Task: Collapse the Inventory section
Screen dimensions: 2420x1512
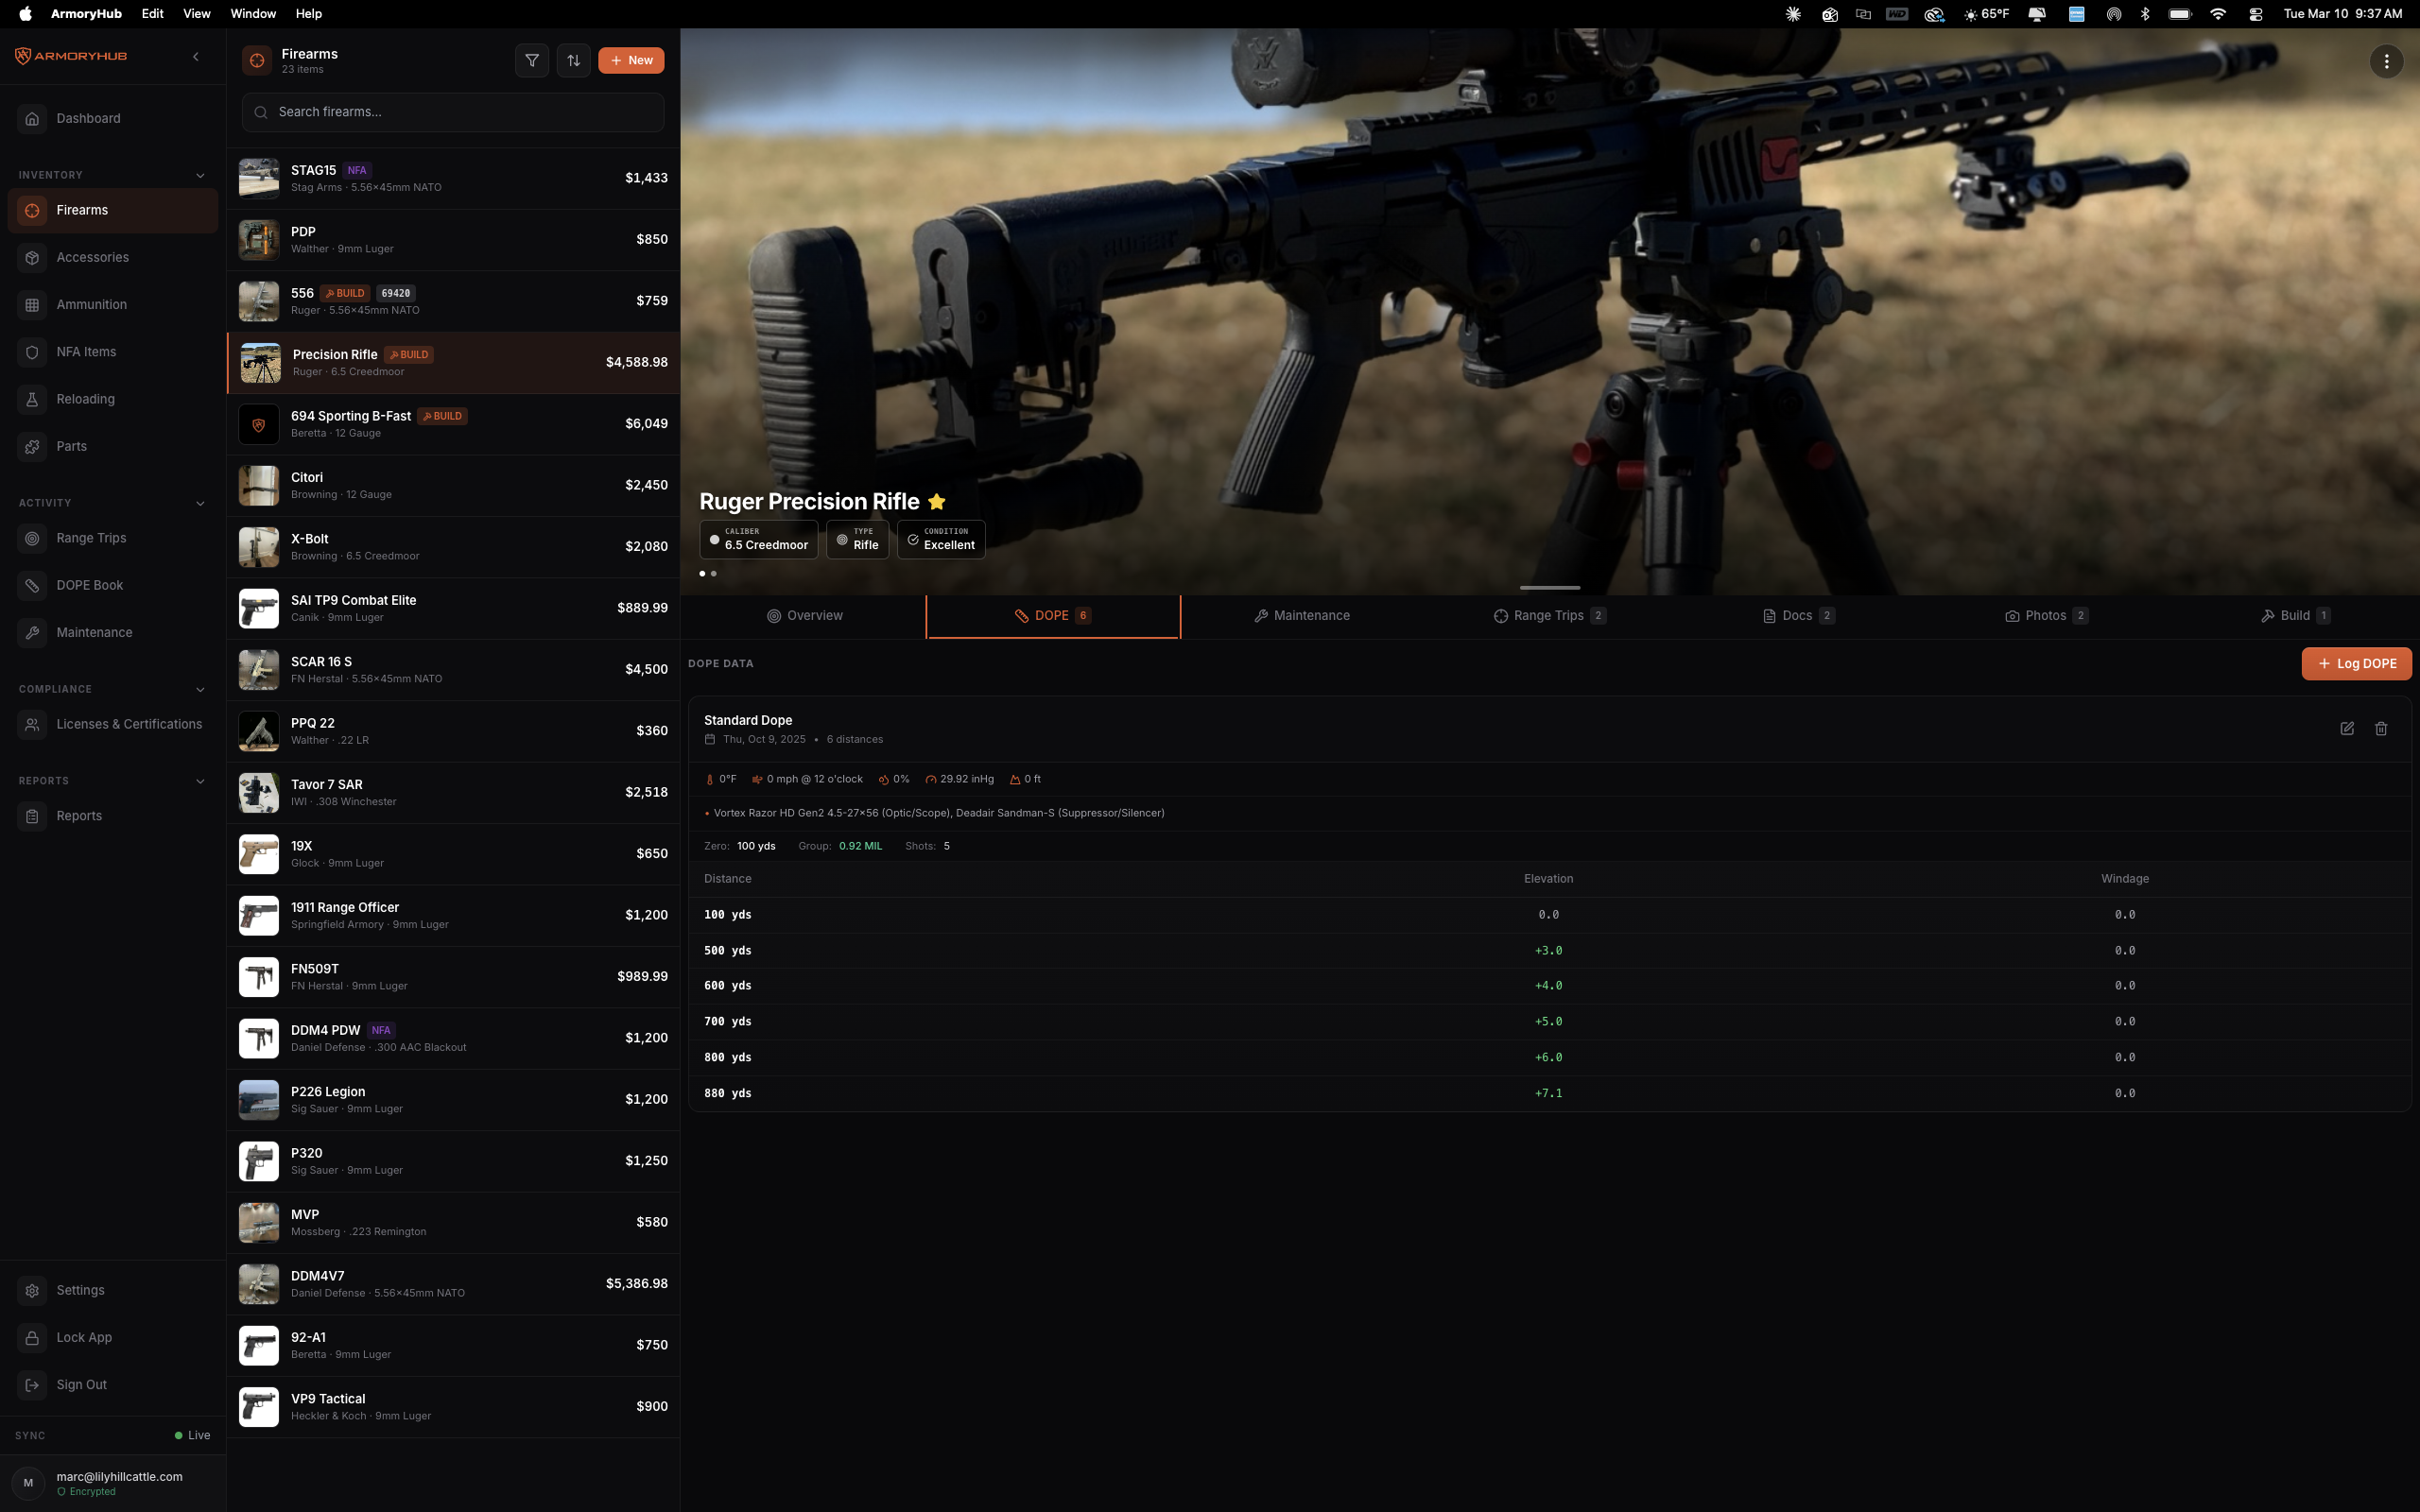Action: click(x=201, y=175)
